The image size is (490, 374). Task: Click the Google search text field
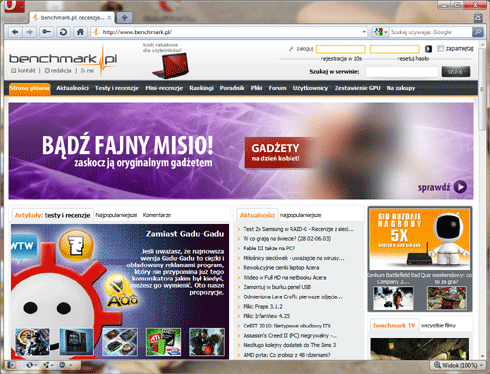430,32
